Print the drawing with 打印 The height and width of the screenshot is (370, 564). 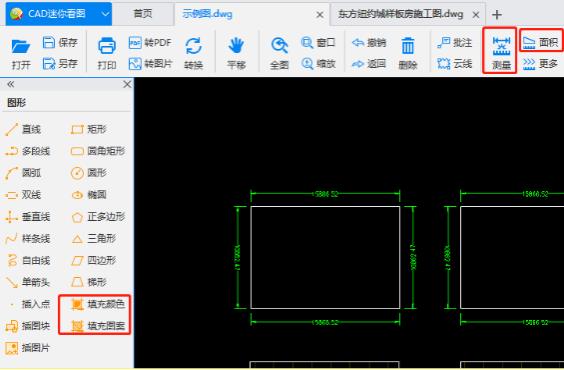click(x=107, y=54)
